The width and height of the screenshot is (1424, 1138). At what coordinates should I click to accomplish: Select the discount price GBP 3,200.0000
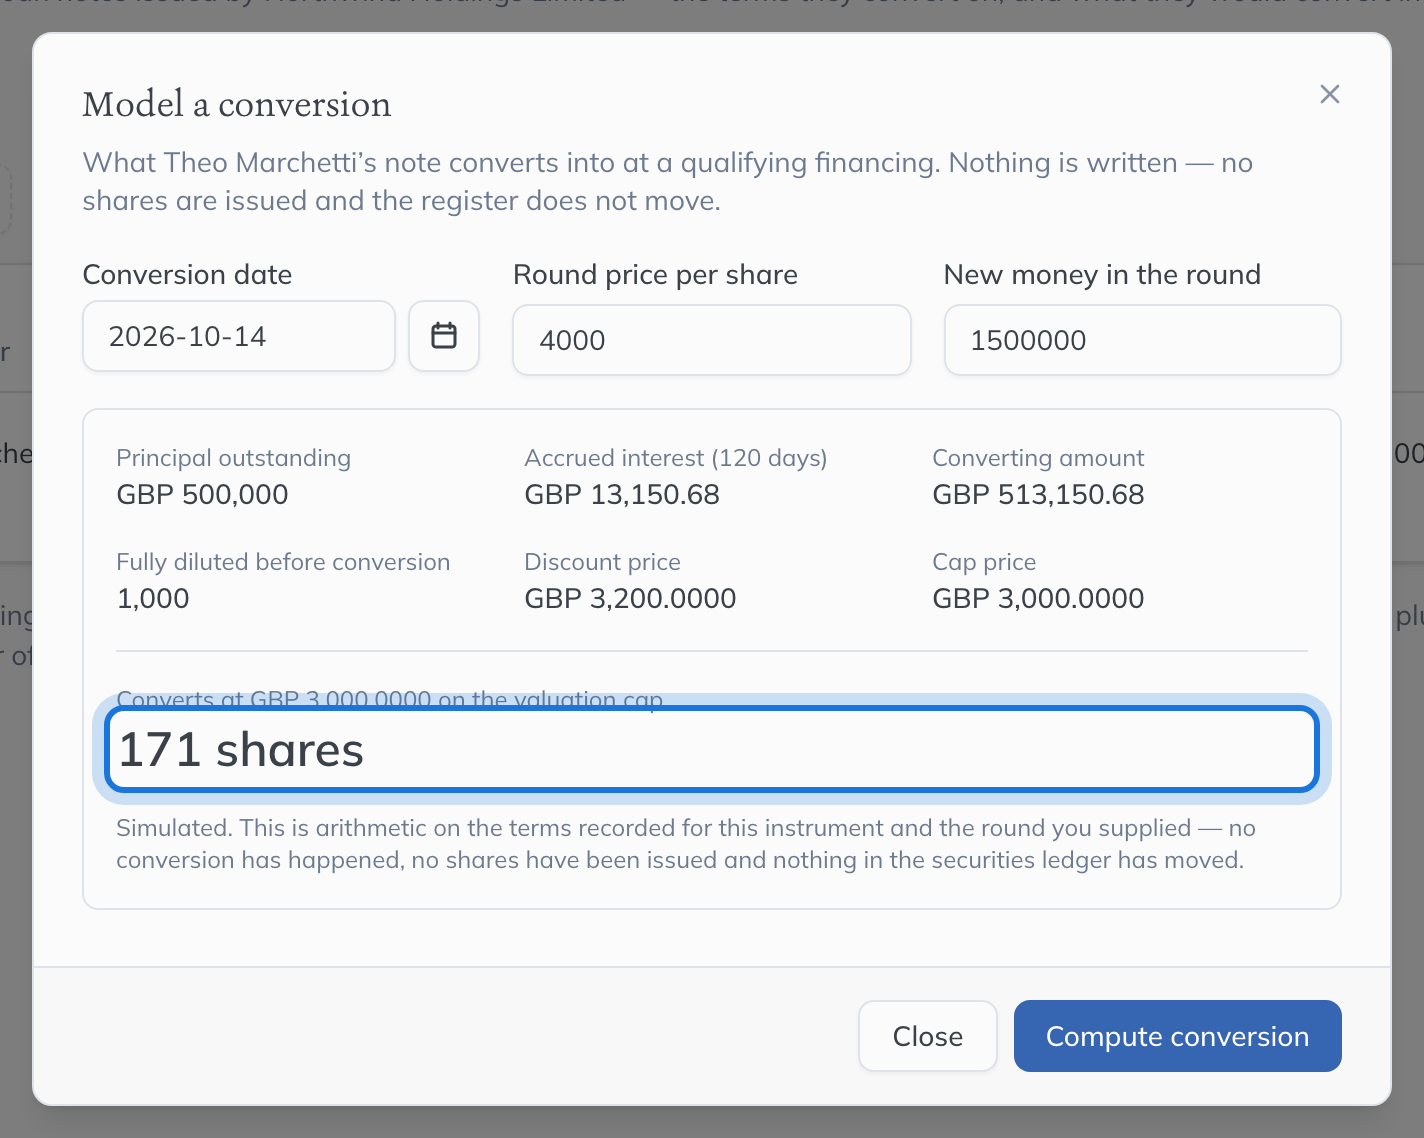coord(630,598)
